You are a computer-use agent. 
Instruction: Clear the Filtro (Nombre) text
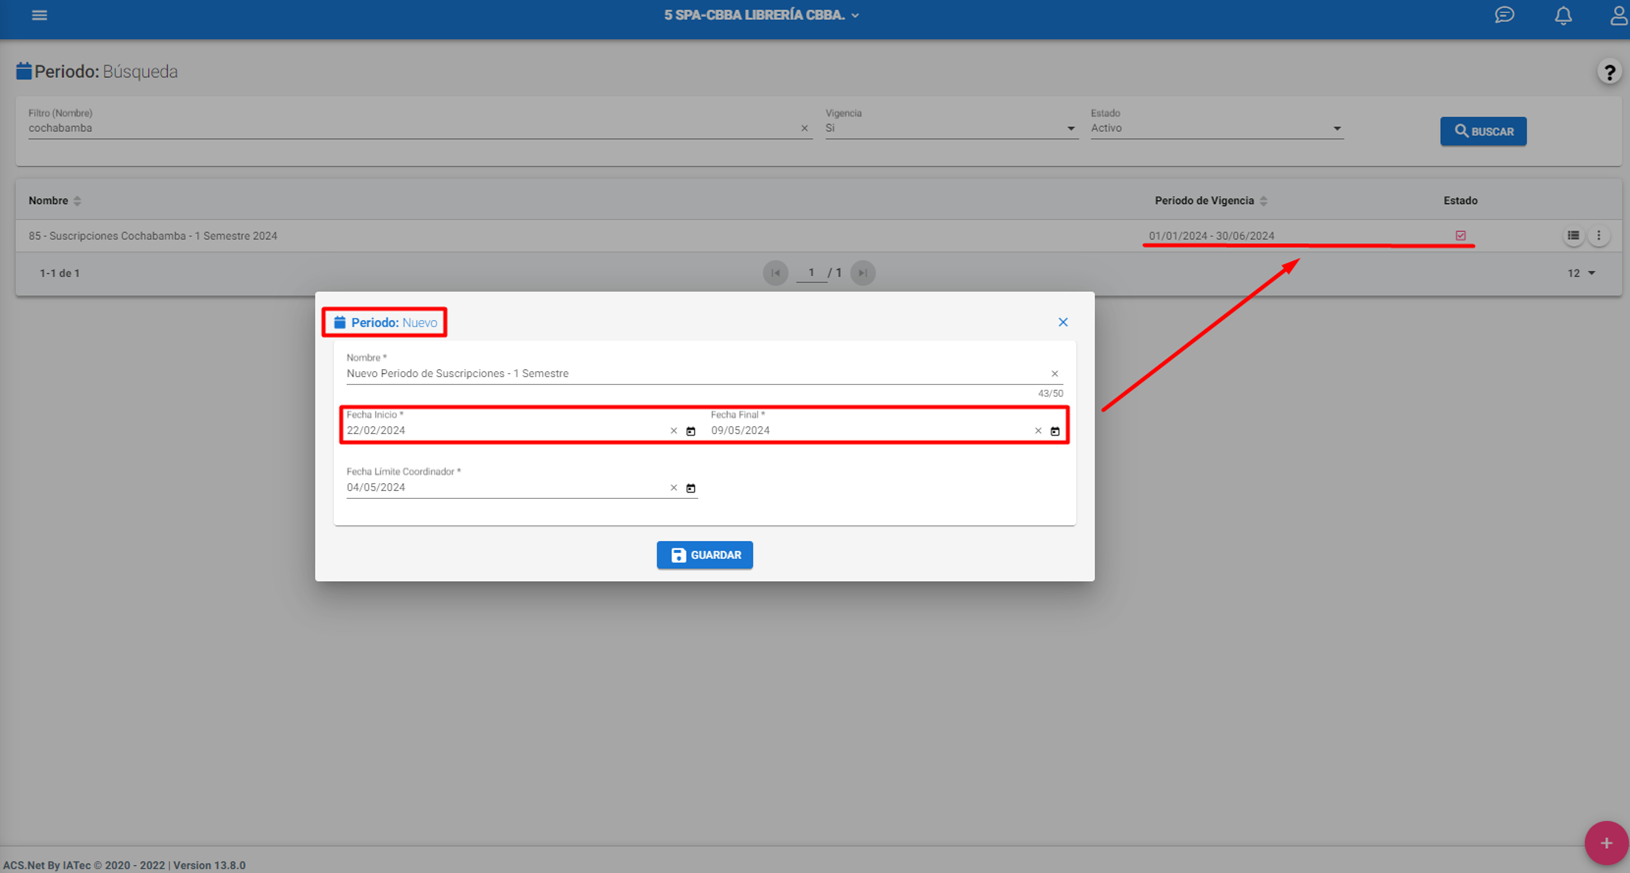pos(804,128)
